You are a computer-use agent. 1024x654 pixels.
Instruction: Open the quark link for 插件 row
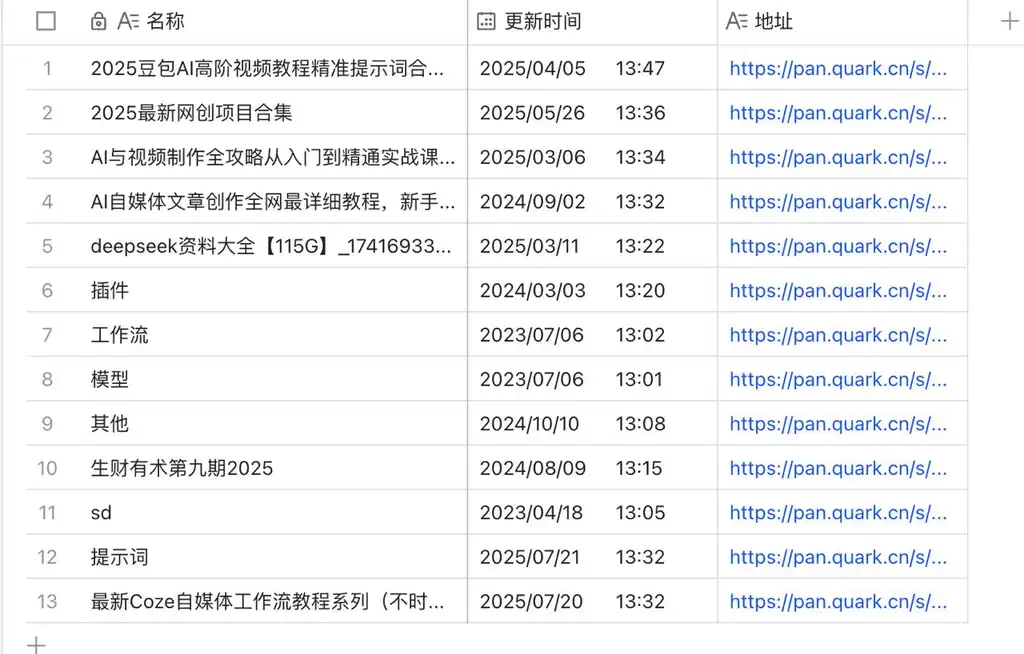pos(838,291)
